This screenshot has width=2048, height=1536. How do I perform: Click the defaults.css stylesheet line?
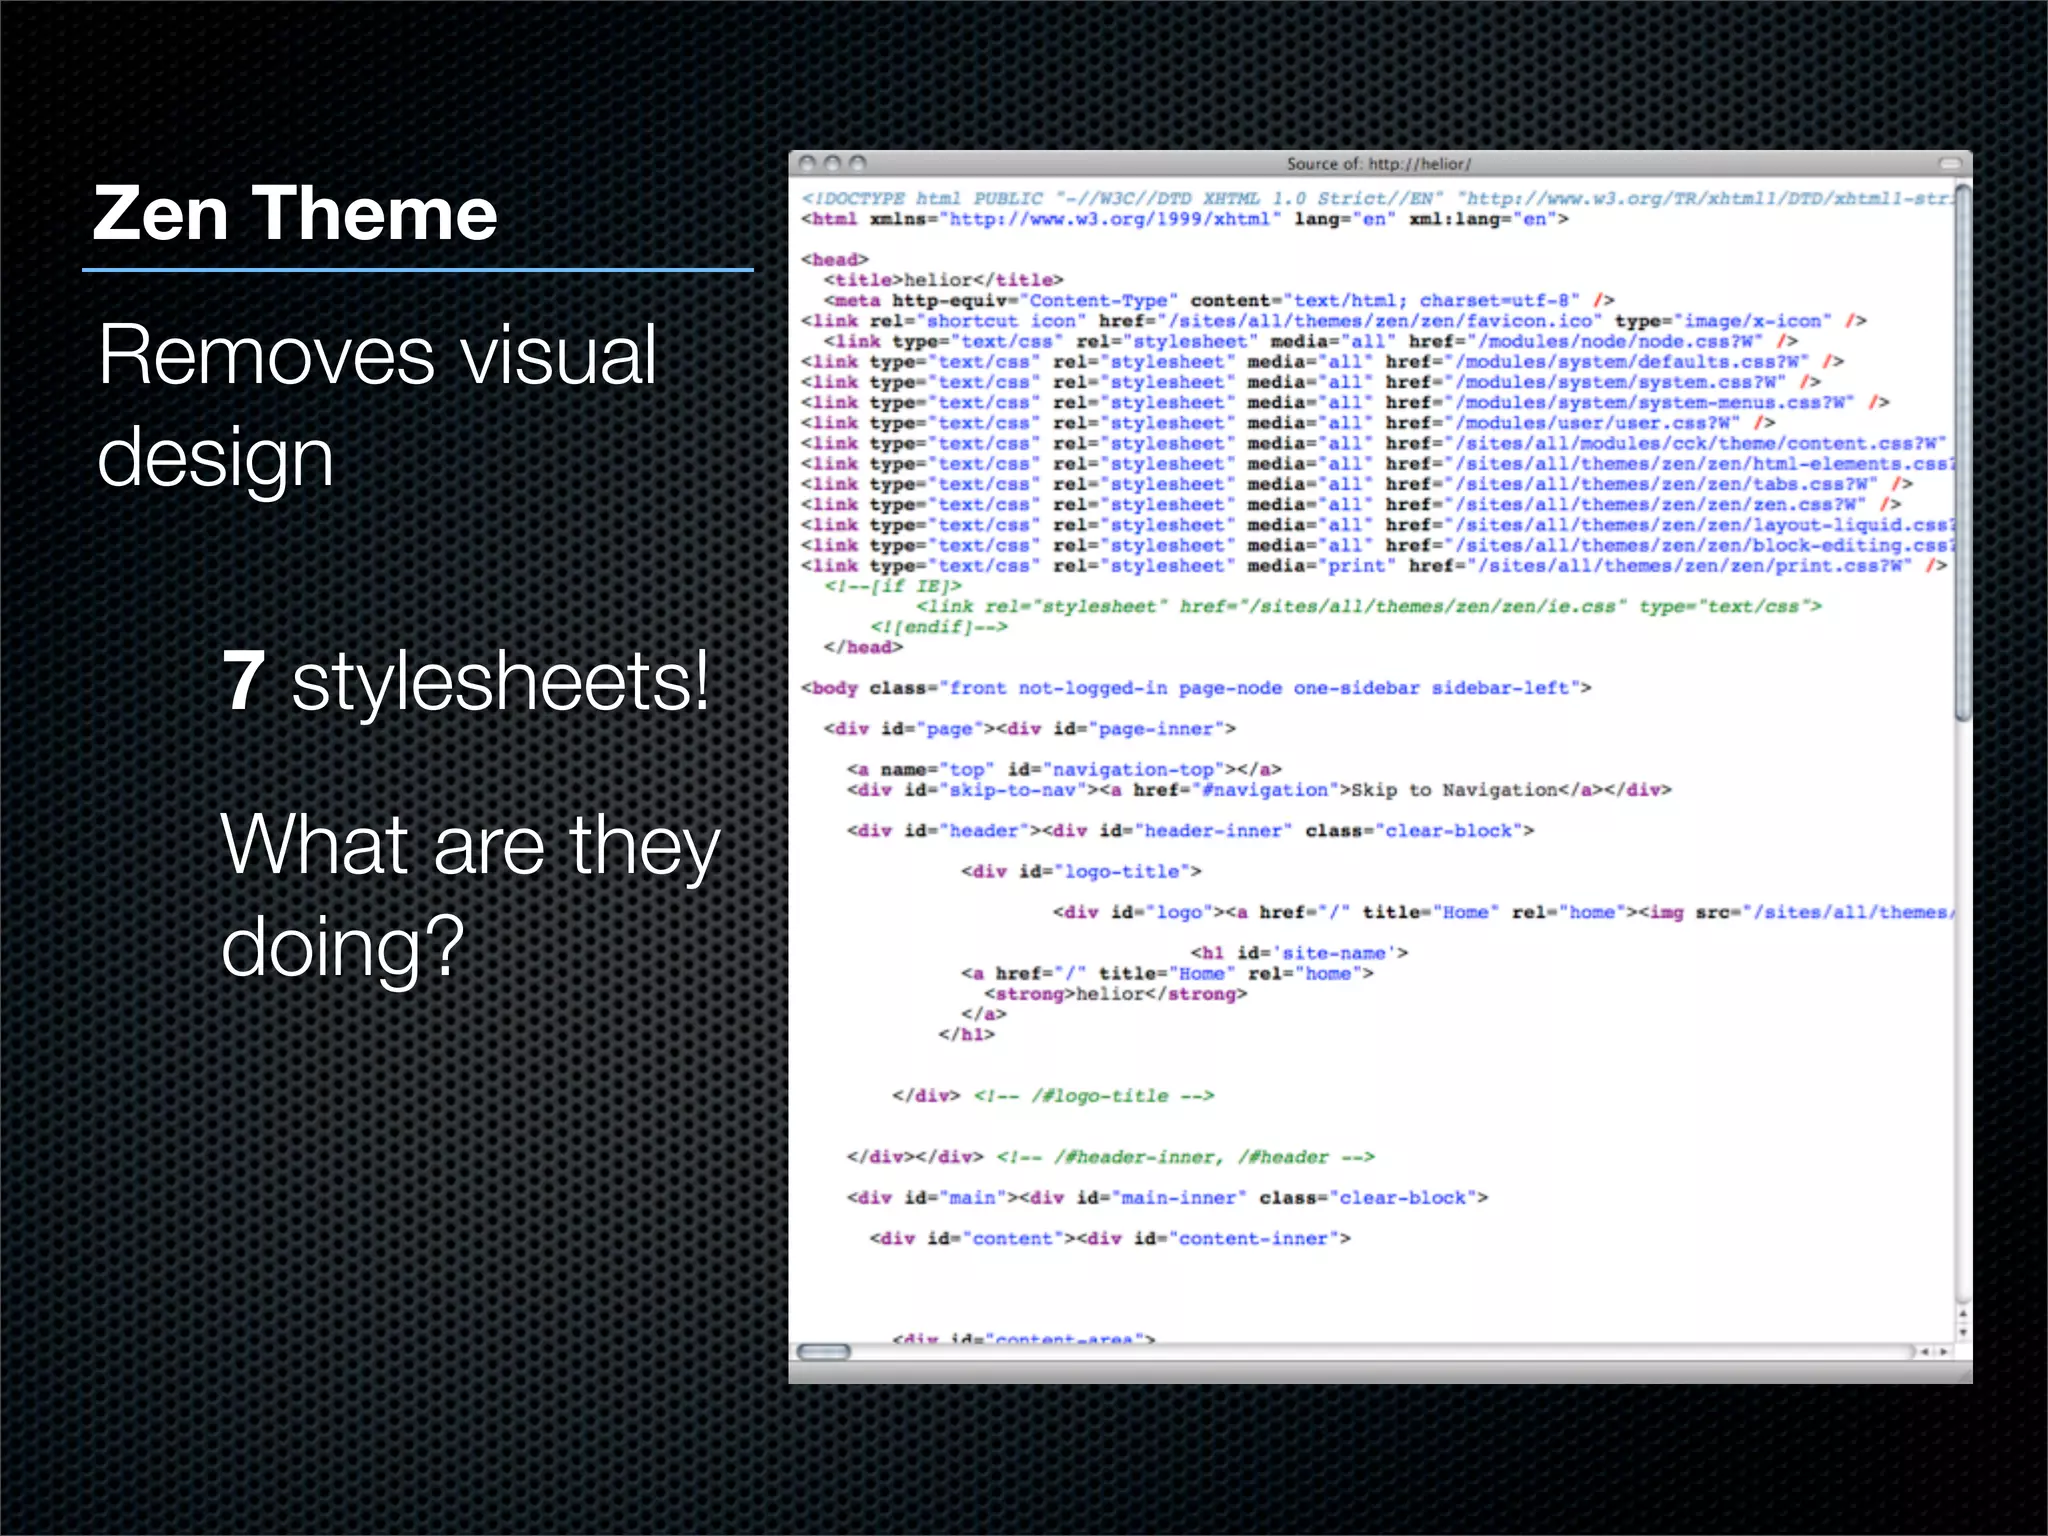tap(1323, 361)
